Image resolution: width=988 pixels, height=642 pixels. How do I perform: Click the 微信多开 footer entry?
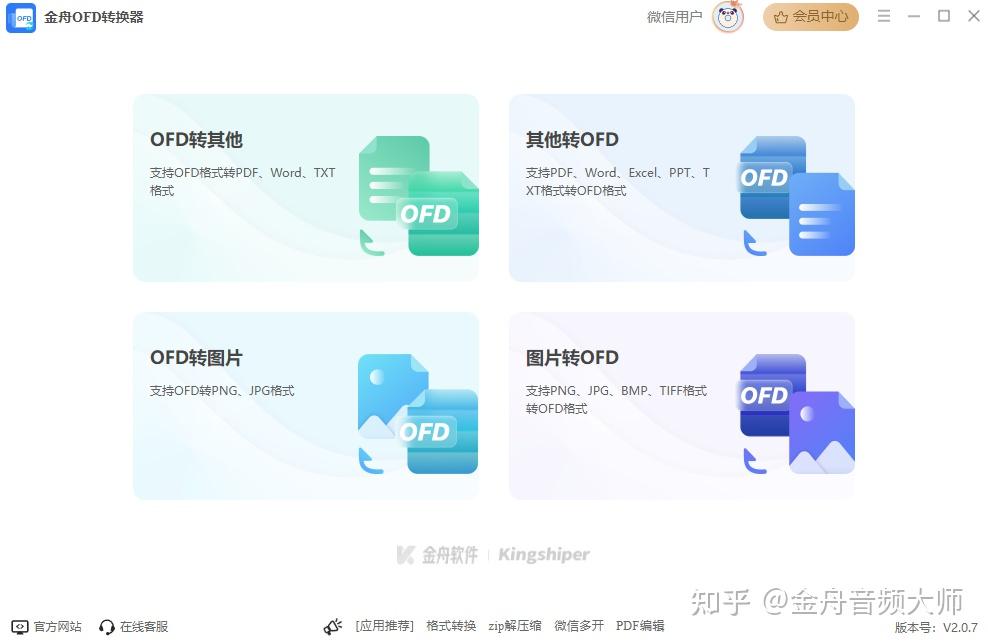click(x=578, y=625)
